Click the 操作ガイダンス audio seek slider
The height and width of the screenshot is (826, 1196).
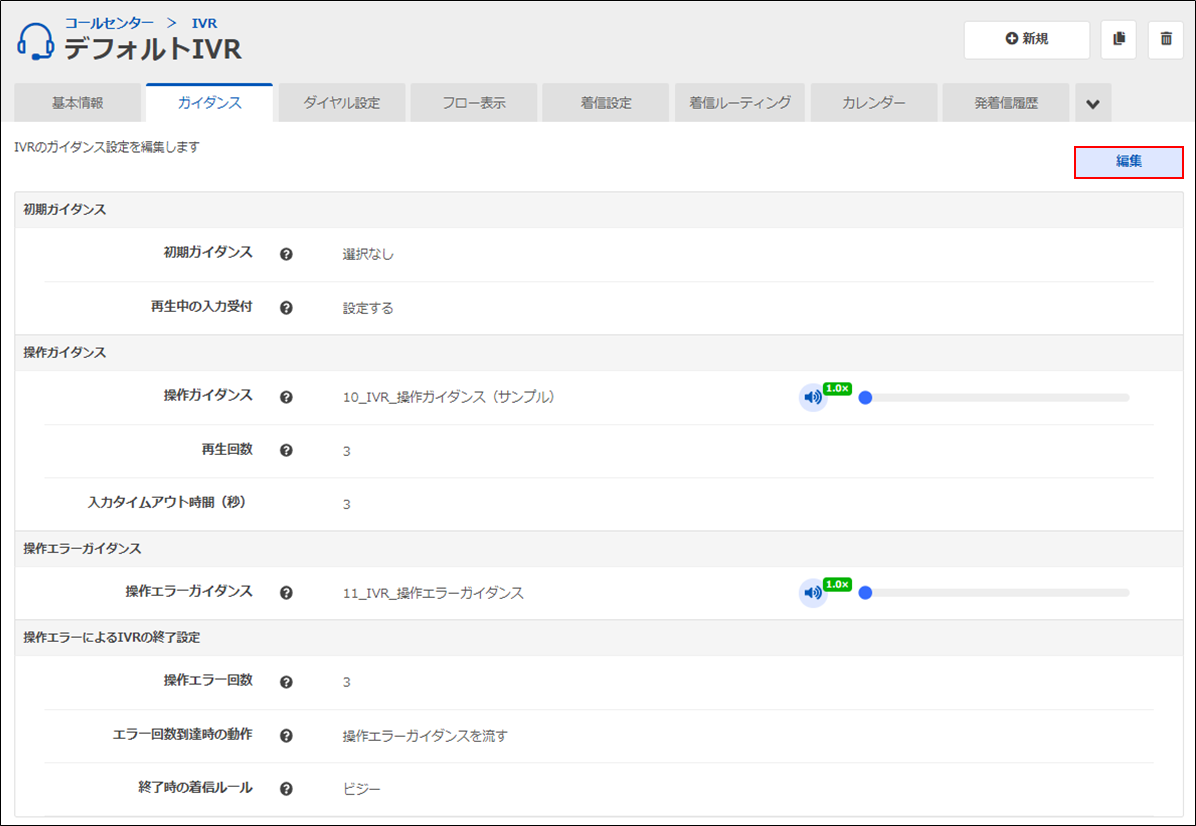point(996,397)
